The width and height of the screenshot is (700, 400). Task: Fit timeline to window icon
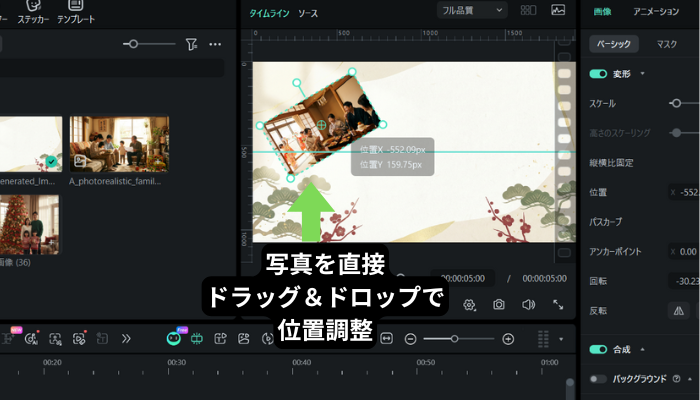tap(387, 339)
